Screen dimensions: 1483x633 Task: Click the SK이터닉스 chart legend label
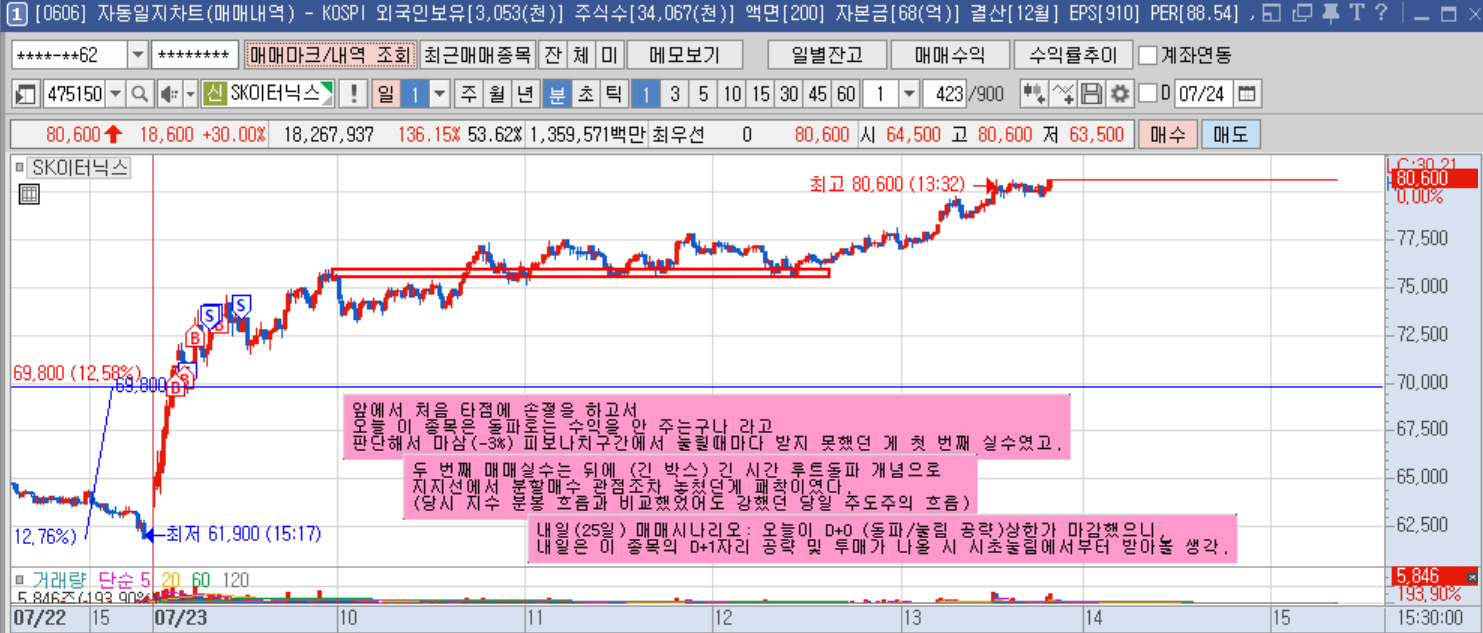pos(80,169)
